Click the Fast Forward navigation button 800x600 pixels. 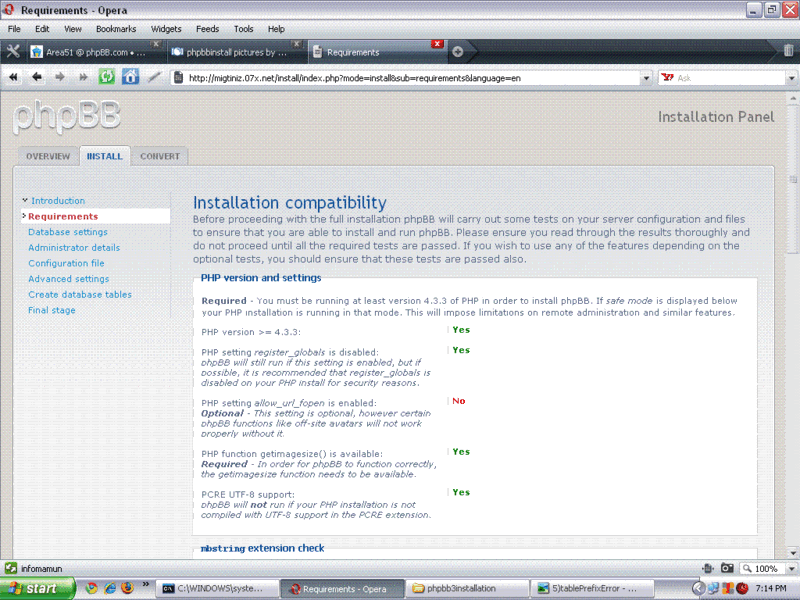pyautogui.click(x=83, y=78)
